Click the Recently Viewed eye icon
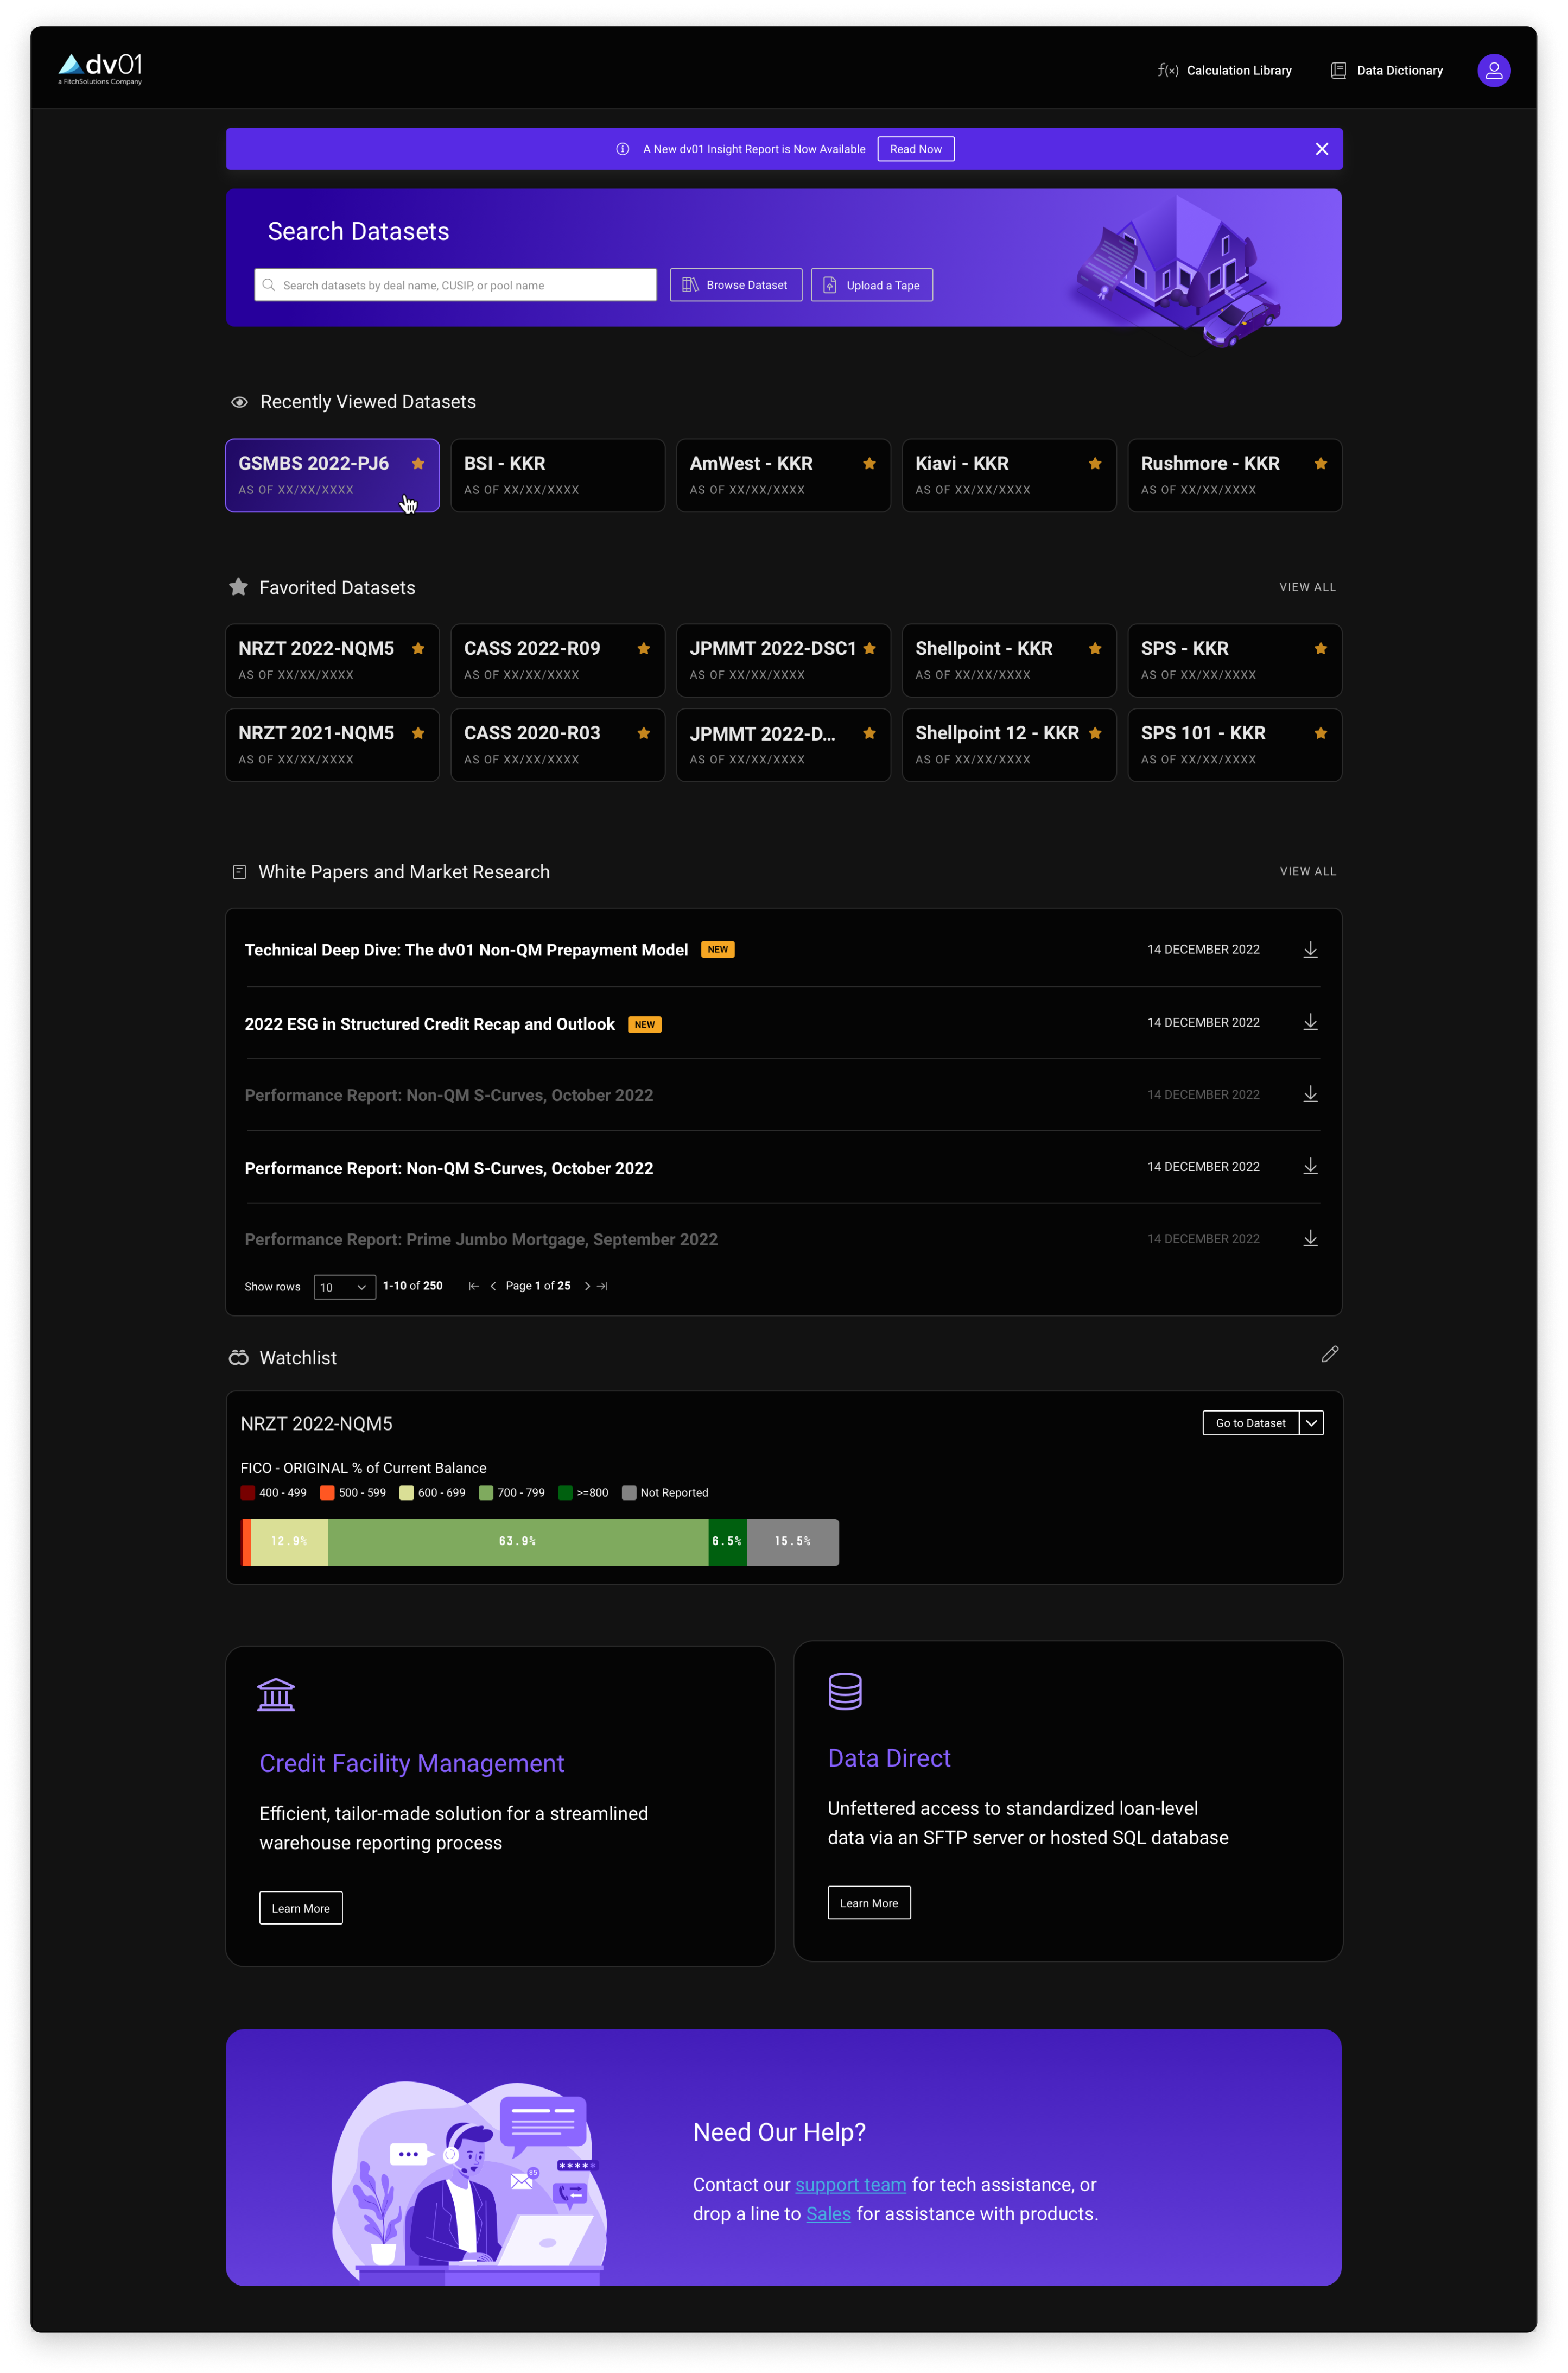Image resolution: width=1568 pixels, height=2373 pixels. coord(239,402)
